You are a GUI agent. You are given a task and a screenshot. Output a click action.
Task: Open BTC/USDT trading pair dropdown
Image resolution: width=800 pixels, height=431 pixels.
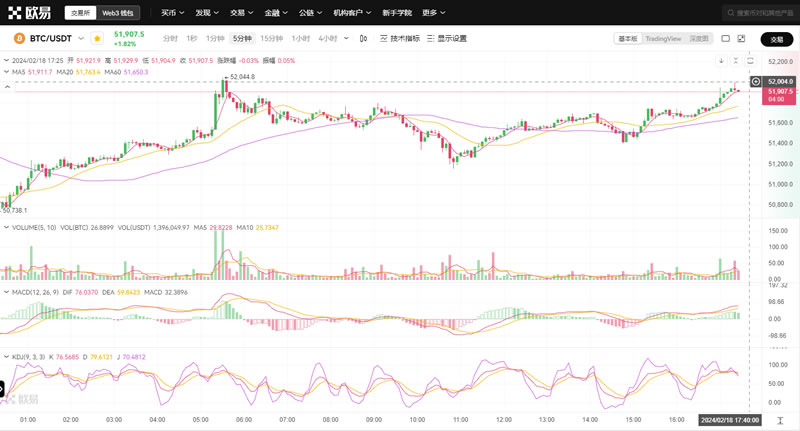81,38
